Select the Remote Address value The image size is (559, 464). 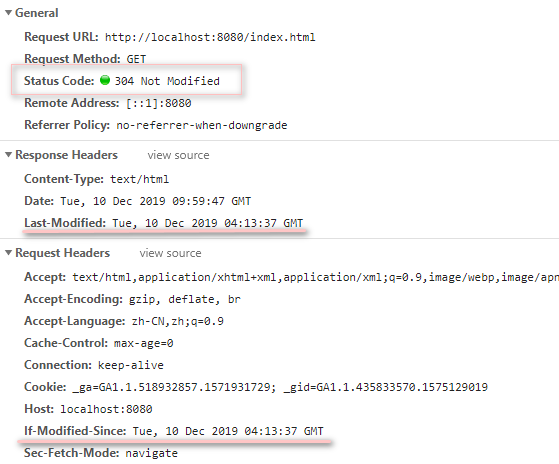pos(159,103)
